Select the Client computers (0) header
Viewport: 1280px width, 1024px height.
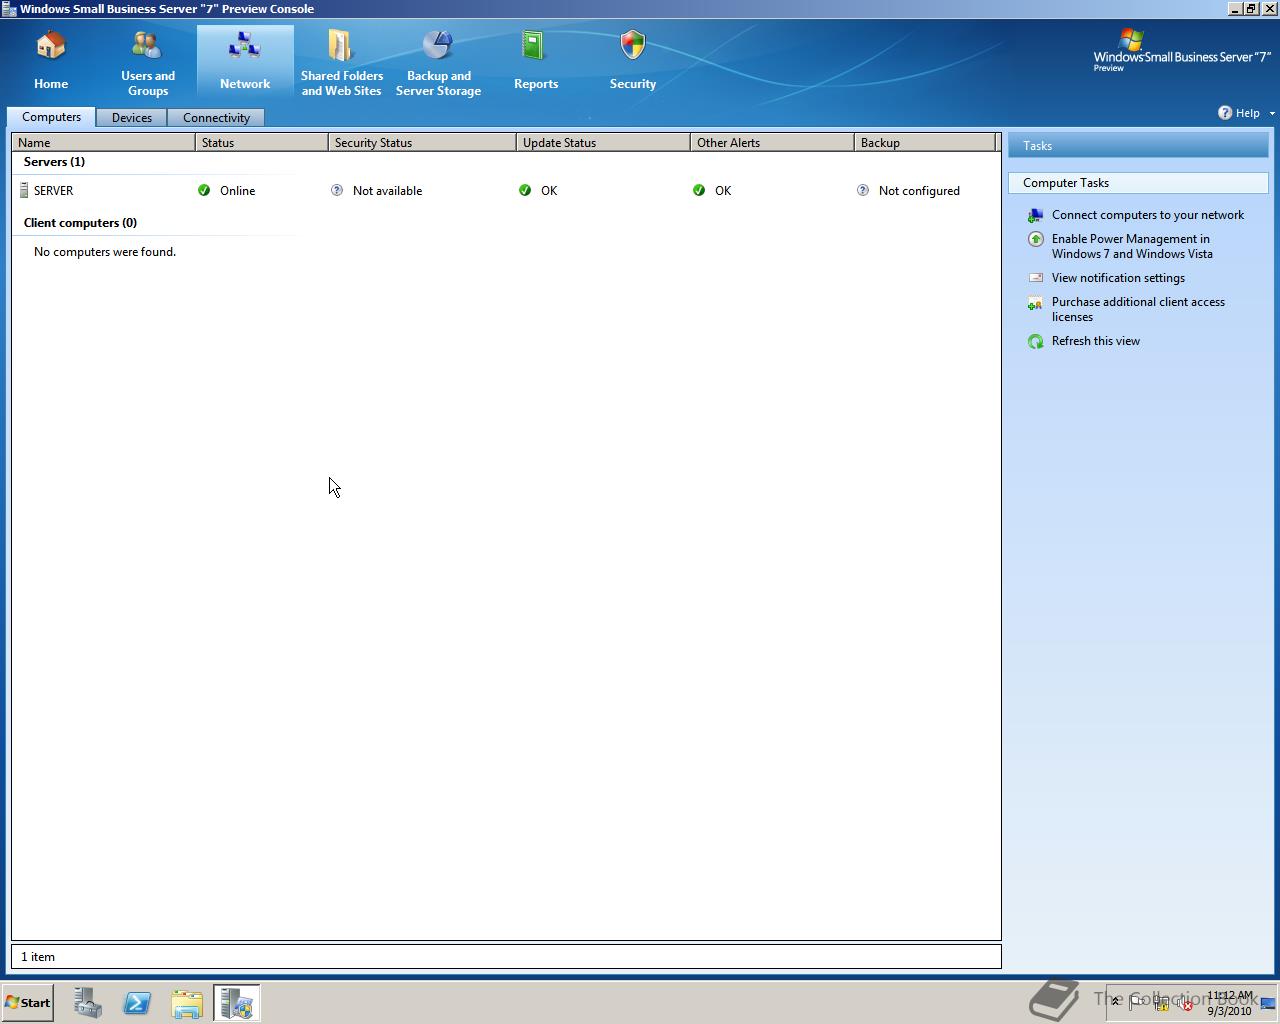coord(80,223)
